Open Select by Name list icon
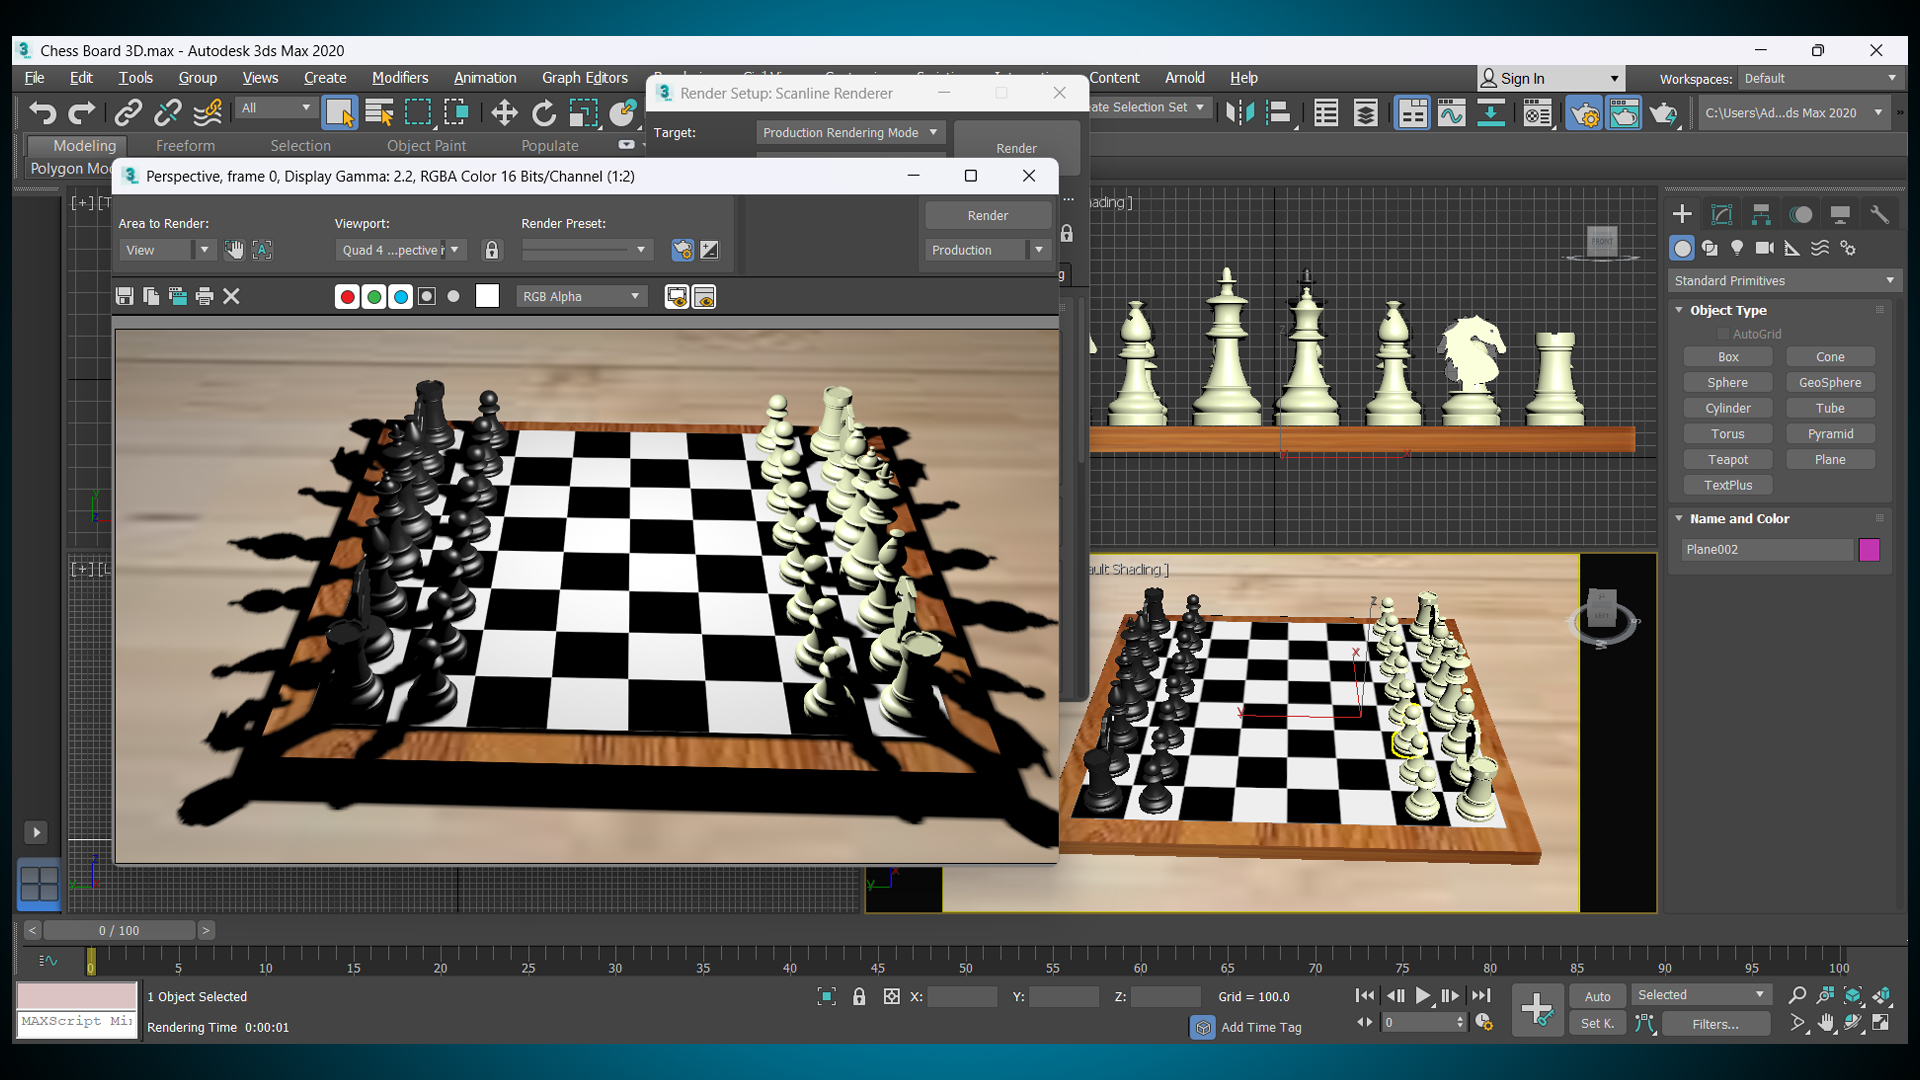Screen dimensions: 1920x1080 (x=379, y=113)
